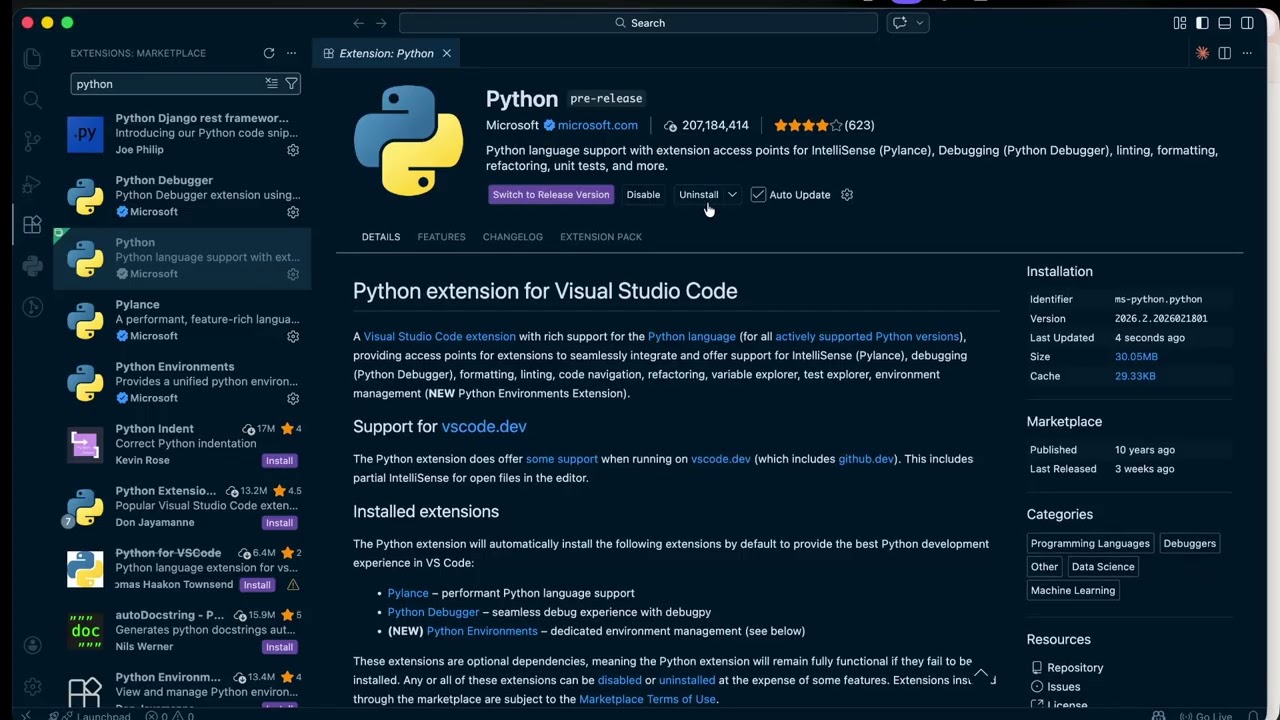The width and height of the screenshot is (1280, 720).
Task: Go back with the navigation arrow
Action: point(359,23)
